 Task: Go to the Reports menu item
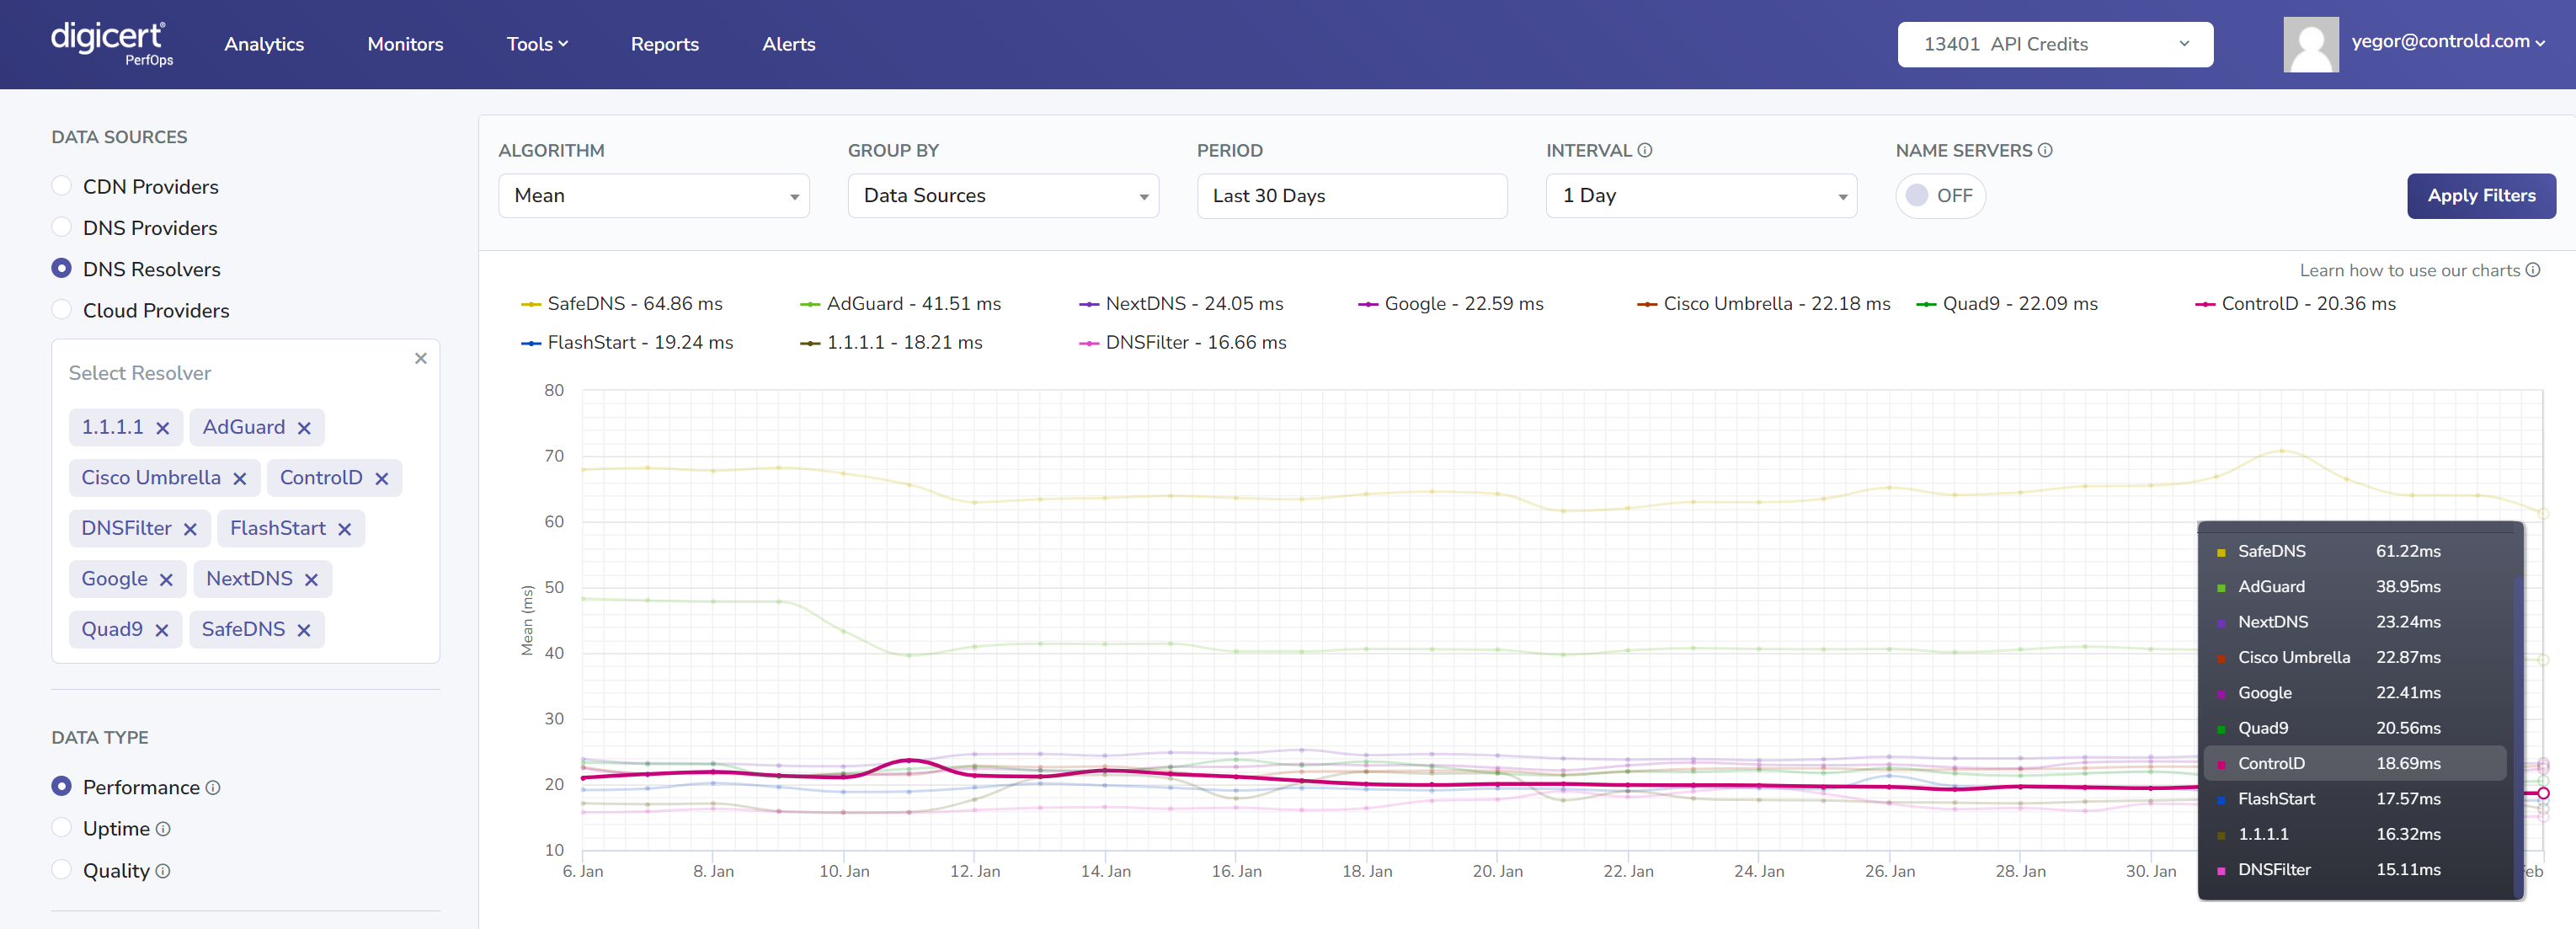coord(664,44)
